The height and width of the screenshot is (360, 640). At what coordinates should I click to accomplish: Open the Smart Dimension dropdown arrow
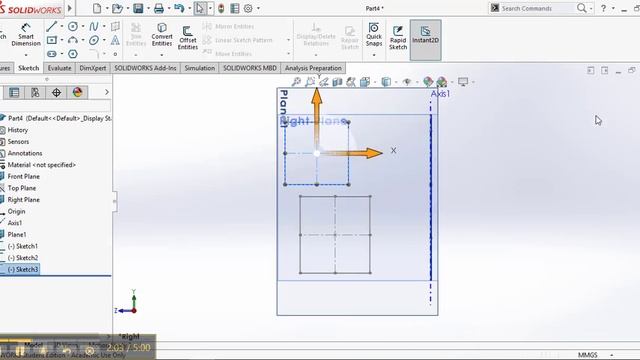tap(26, 54)
